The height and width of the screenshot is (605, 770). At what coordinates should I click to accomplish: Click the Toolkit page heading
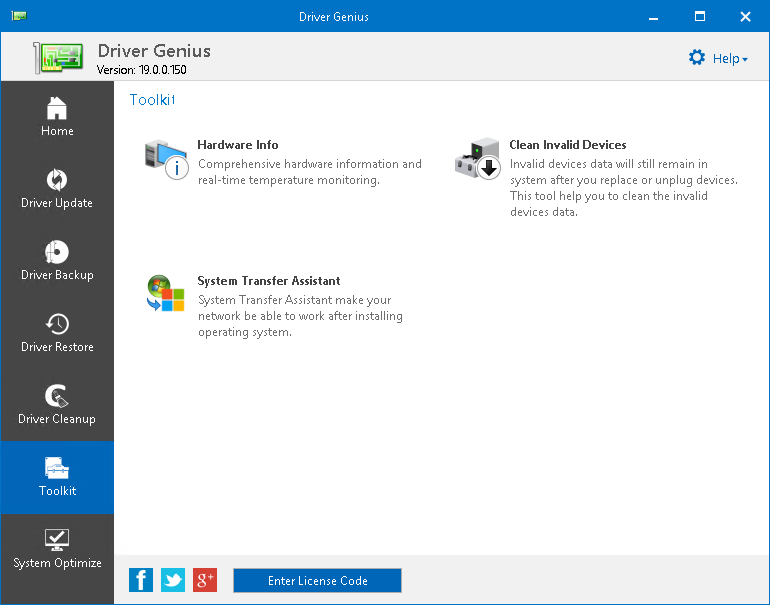[152, 100]
